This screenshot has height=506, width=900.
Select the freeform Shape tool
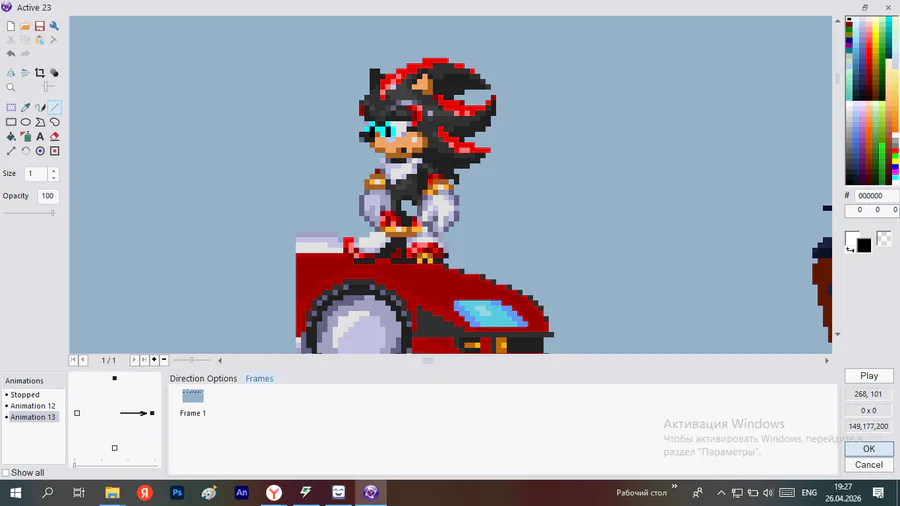pyautogui.click(x=55, y=122)
